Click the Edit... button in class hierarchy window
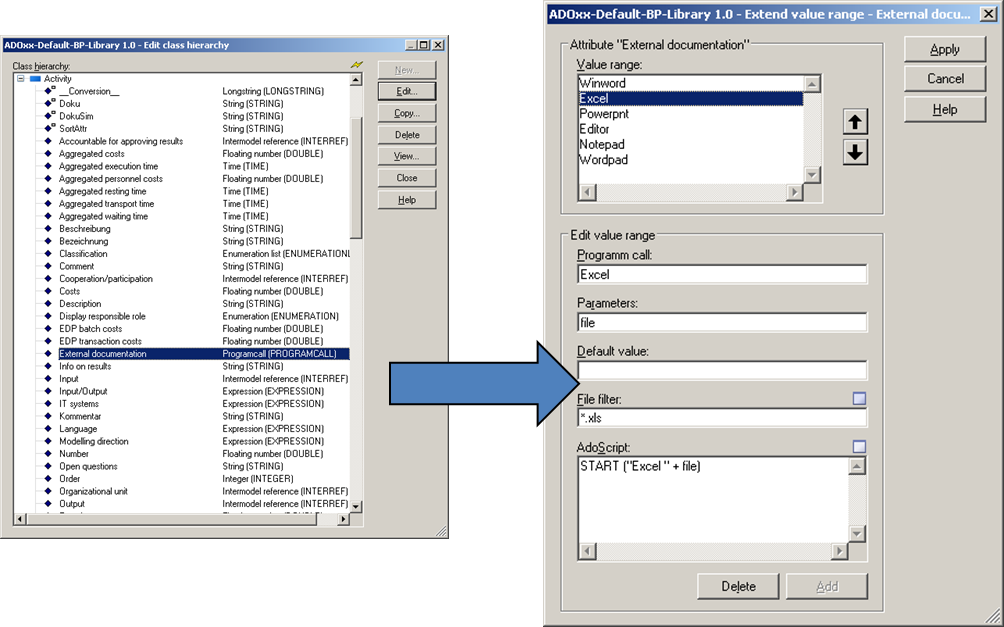This screenshot has height=627, width=1004. pyautogui.click(x=407, y=91)
